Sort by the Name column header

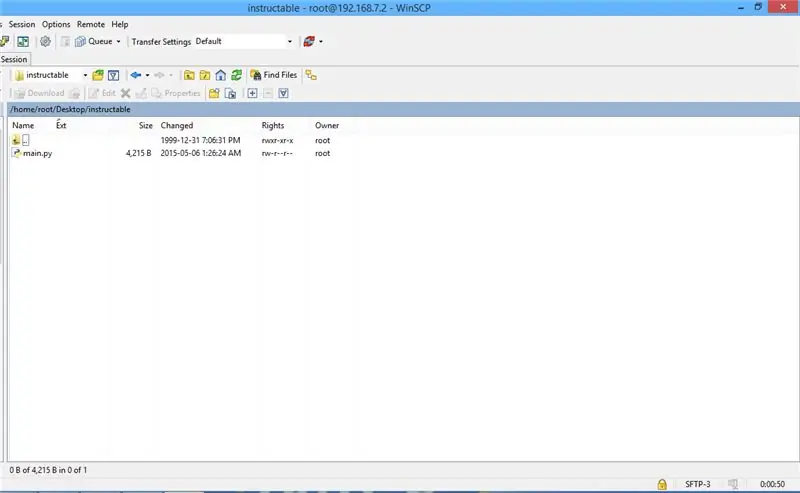23,125
